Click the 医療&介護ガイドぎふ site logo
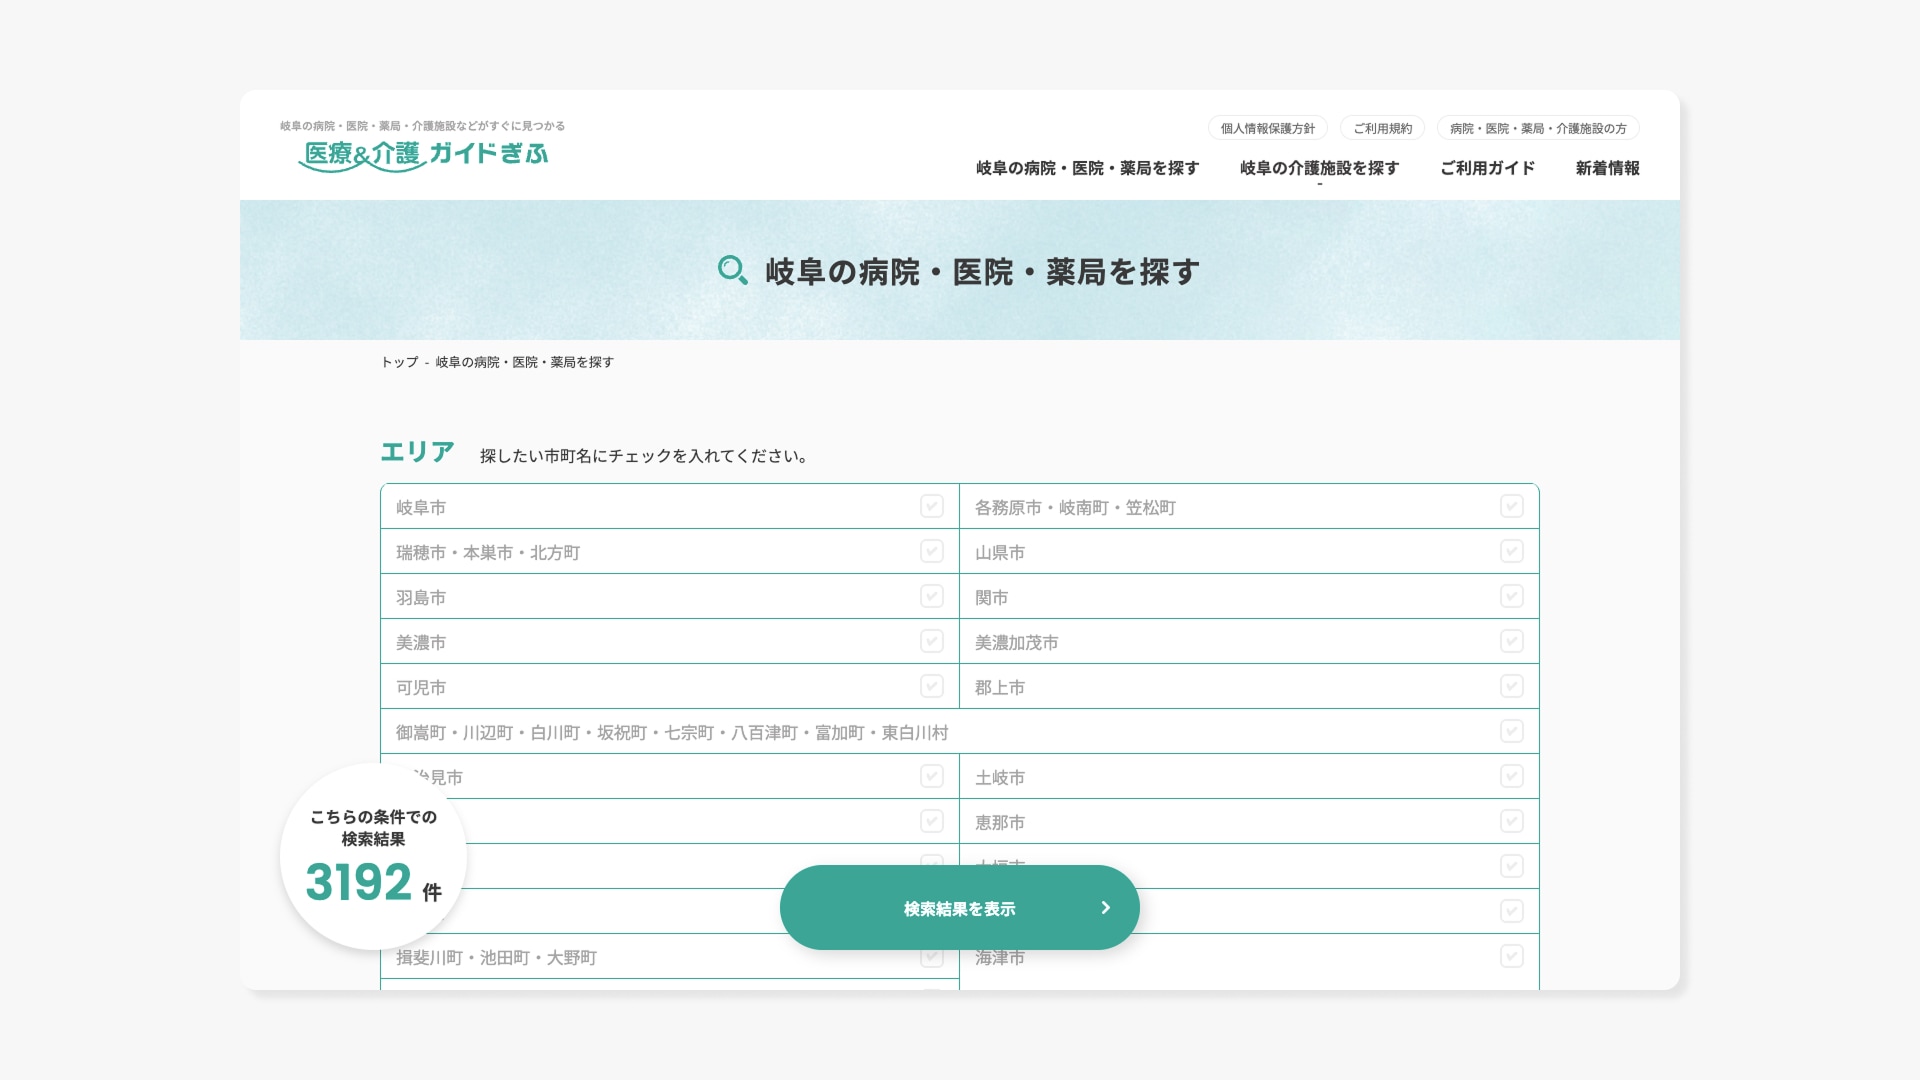 coord(423,155)
